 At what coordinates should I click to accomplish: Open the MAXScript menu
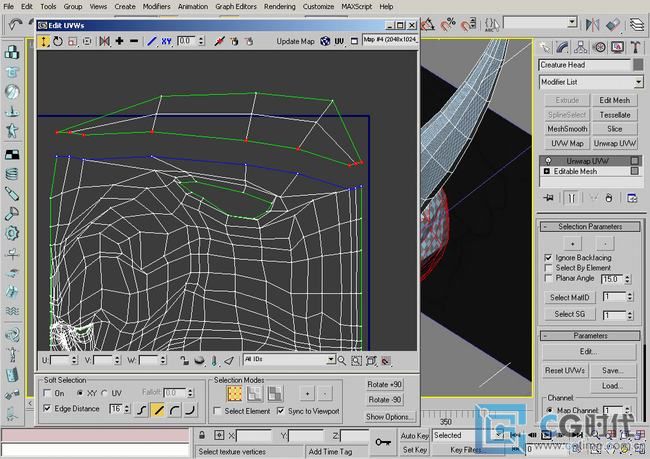click(x=357, y=7)
